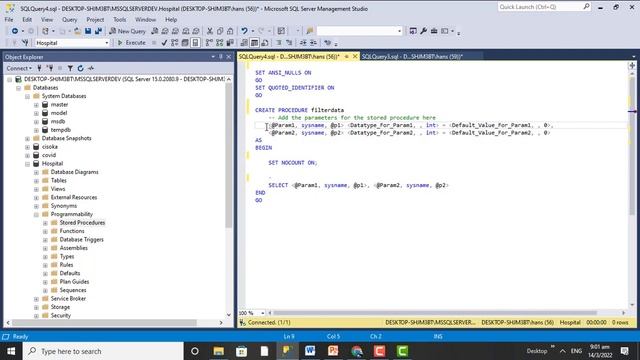Expand the Functions folder
Image resolution: width=640 pixels, height=360 pixels.
[x=45, y=231]
